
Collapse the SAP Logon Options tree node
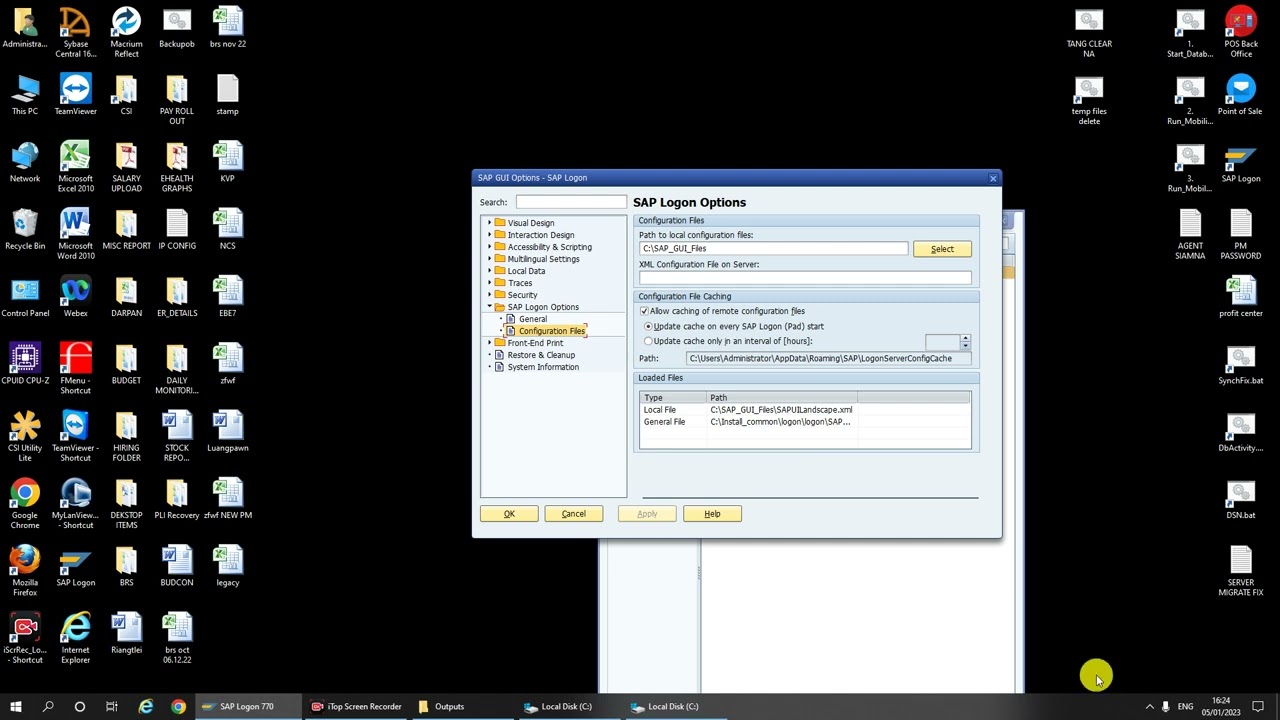(490, 307)
